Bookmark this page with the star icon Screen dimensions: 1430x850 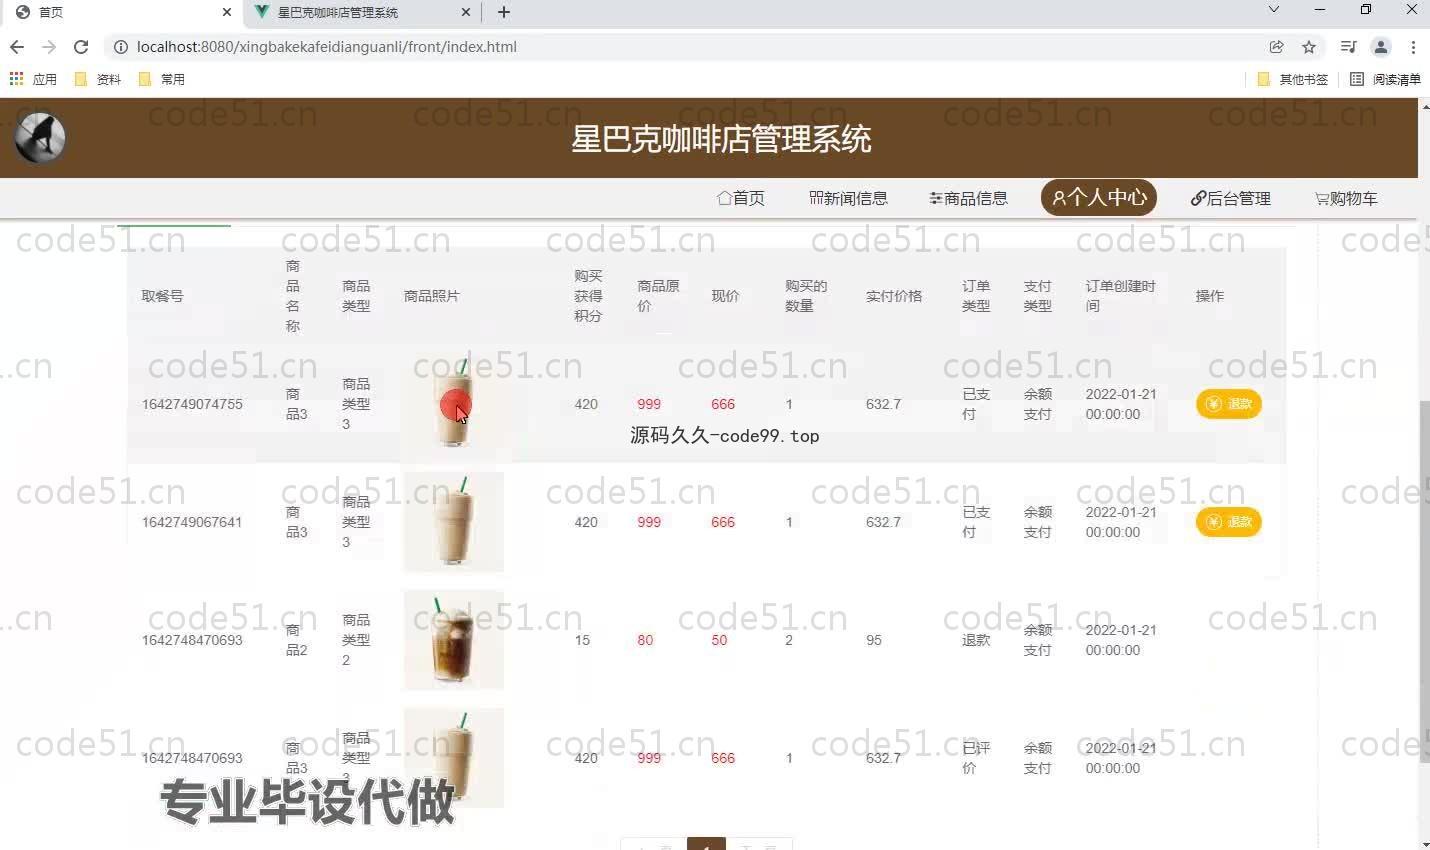tap(1309, 47)
